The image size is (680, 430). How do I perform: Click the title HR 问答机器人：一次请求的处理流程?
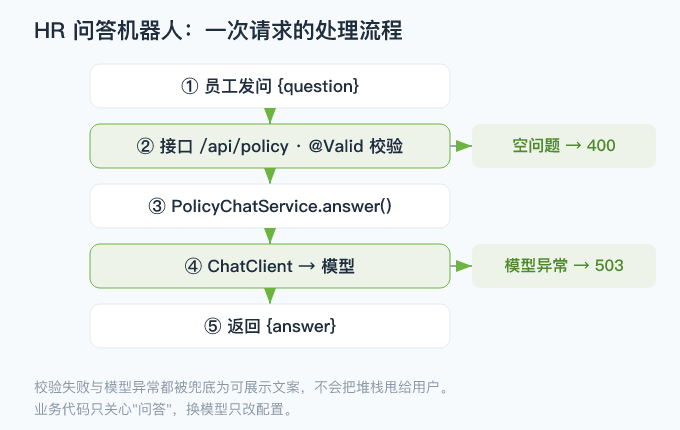click(x=218, y=31)
